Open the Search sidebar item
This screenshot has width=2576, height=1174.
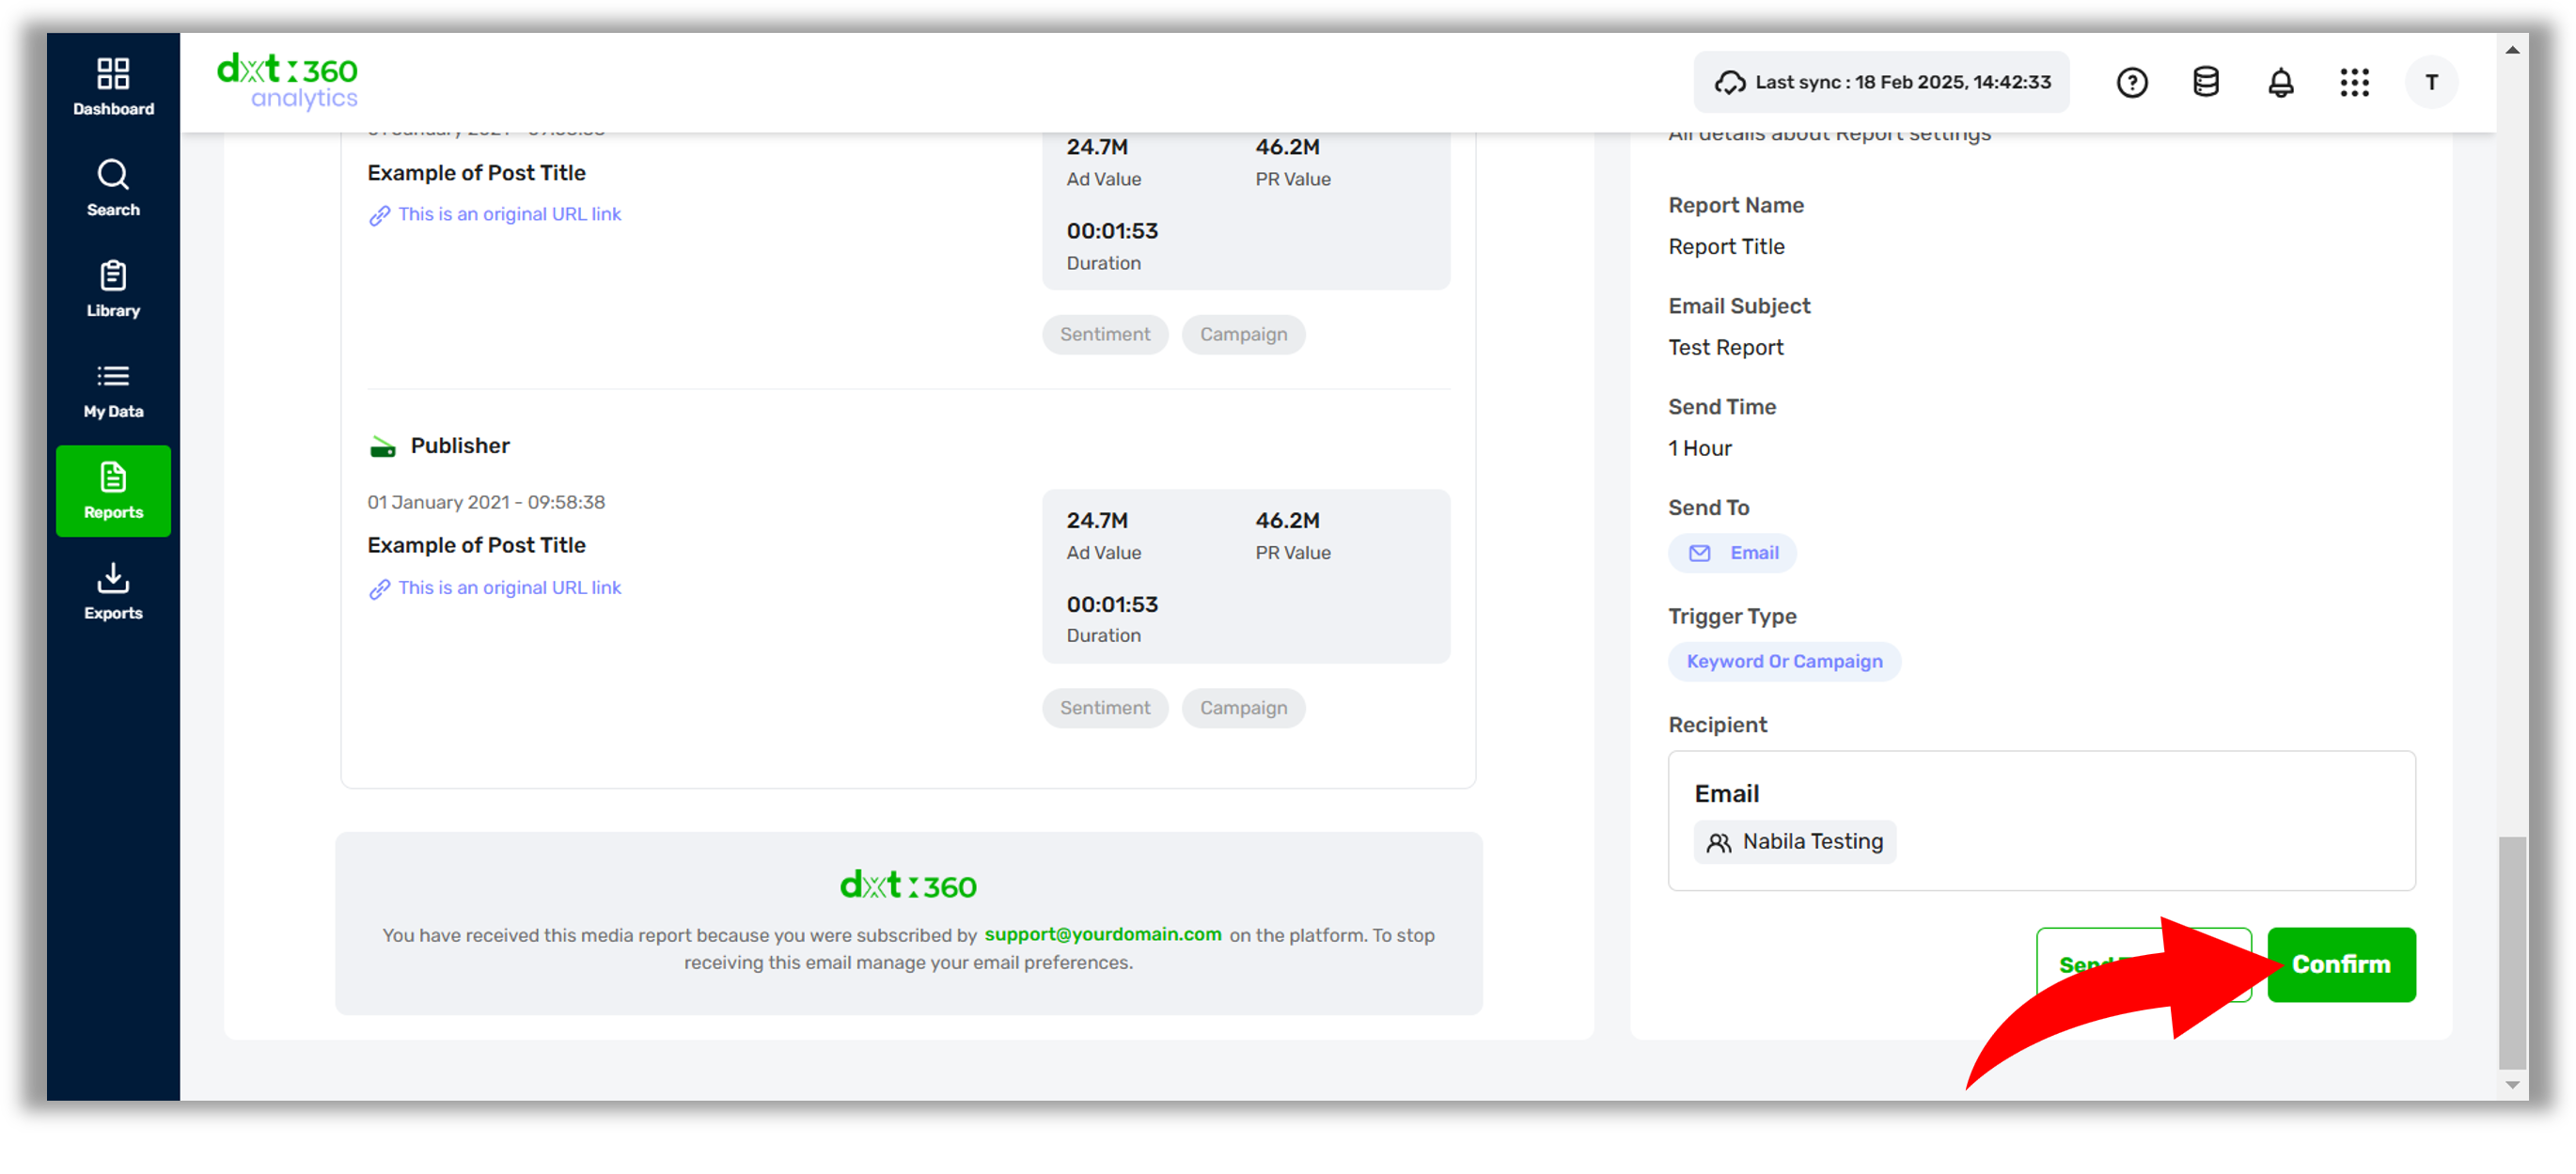[113, 188]
